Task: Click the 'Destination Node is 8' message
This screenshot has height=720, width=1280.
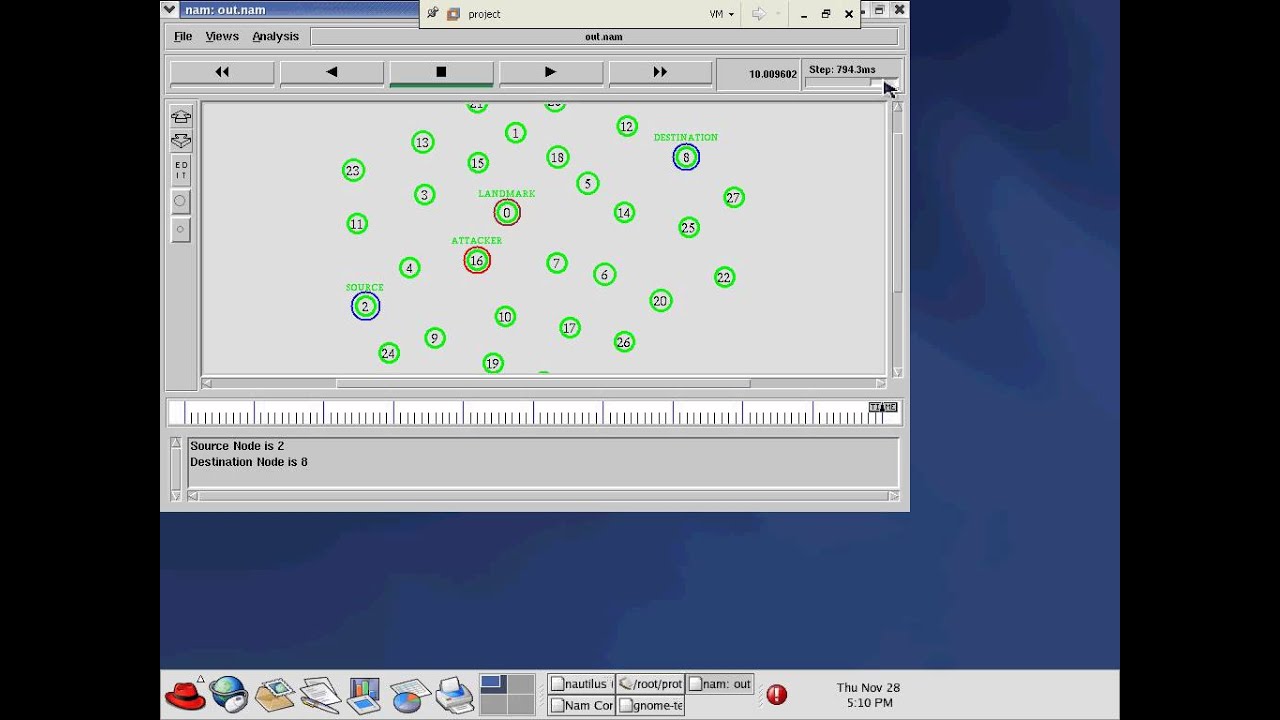Action: (249, 462)
